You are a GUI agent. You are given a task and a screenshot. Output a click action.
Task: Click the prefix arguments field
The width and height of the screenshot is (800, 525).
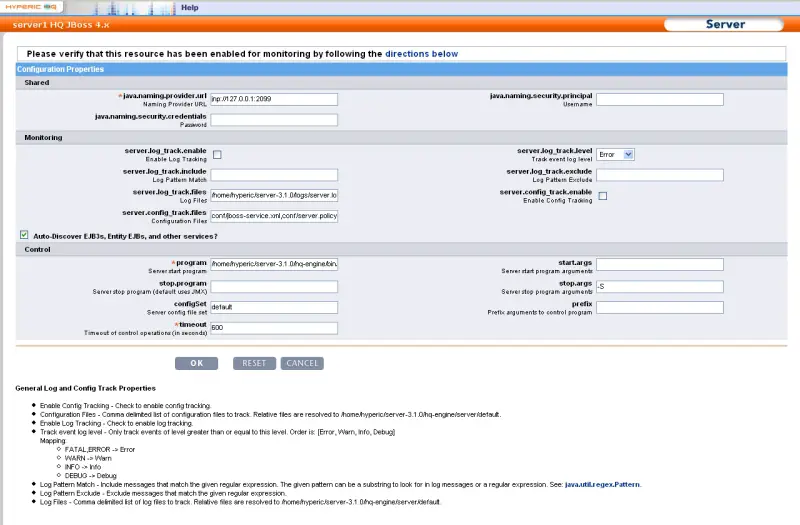pyautogui.click(x=660, y=307)
